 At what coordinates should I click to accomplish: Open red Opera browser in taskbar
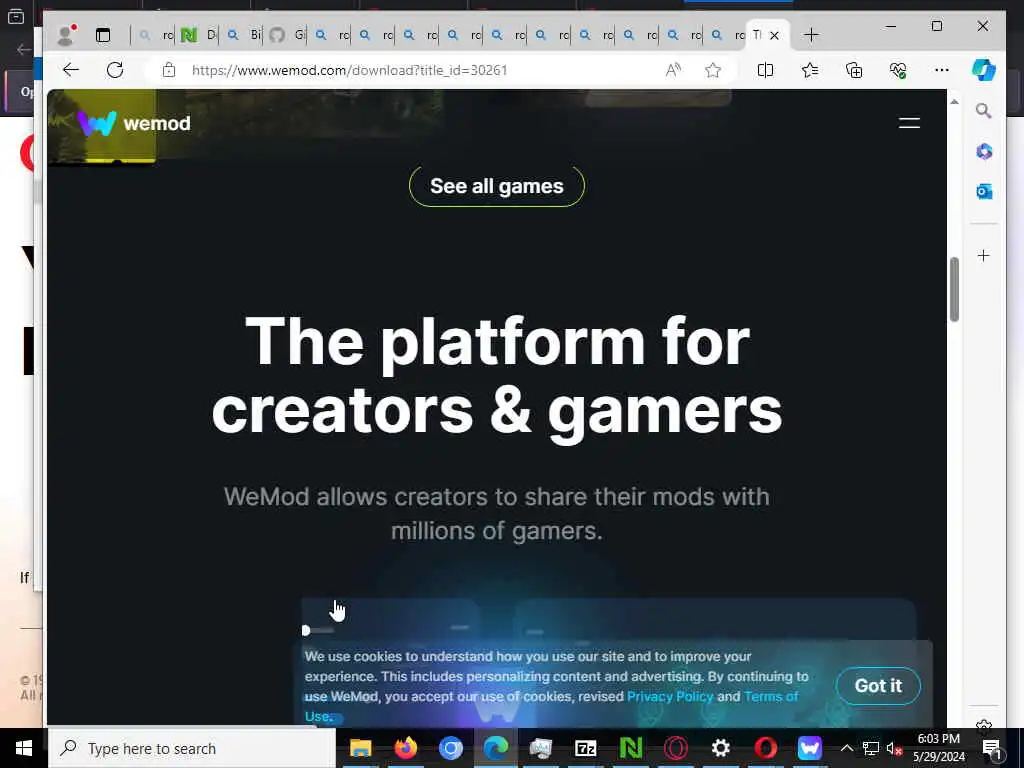click(x=765, y=748)
